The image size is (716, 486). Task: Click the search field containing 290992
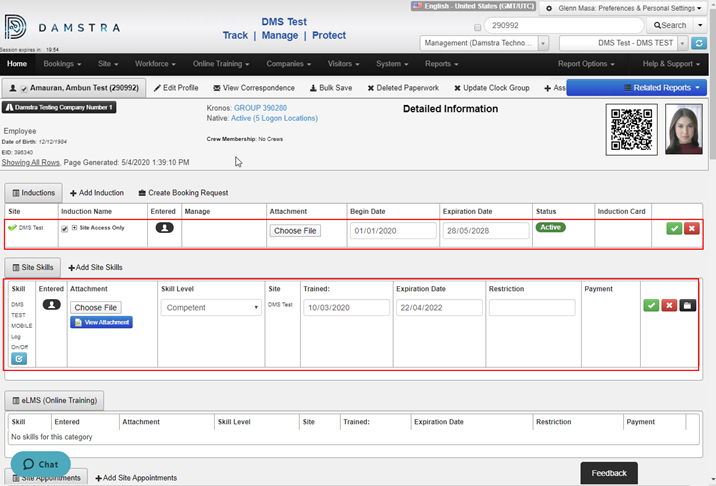[564, 25]
